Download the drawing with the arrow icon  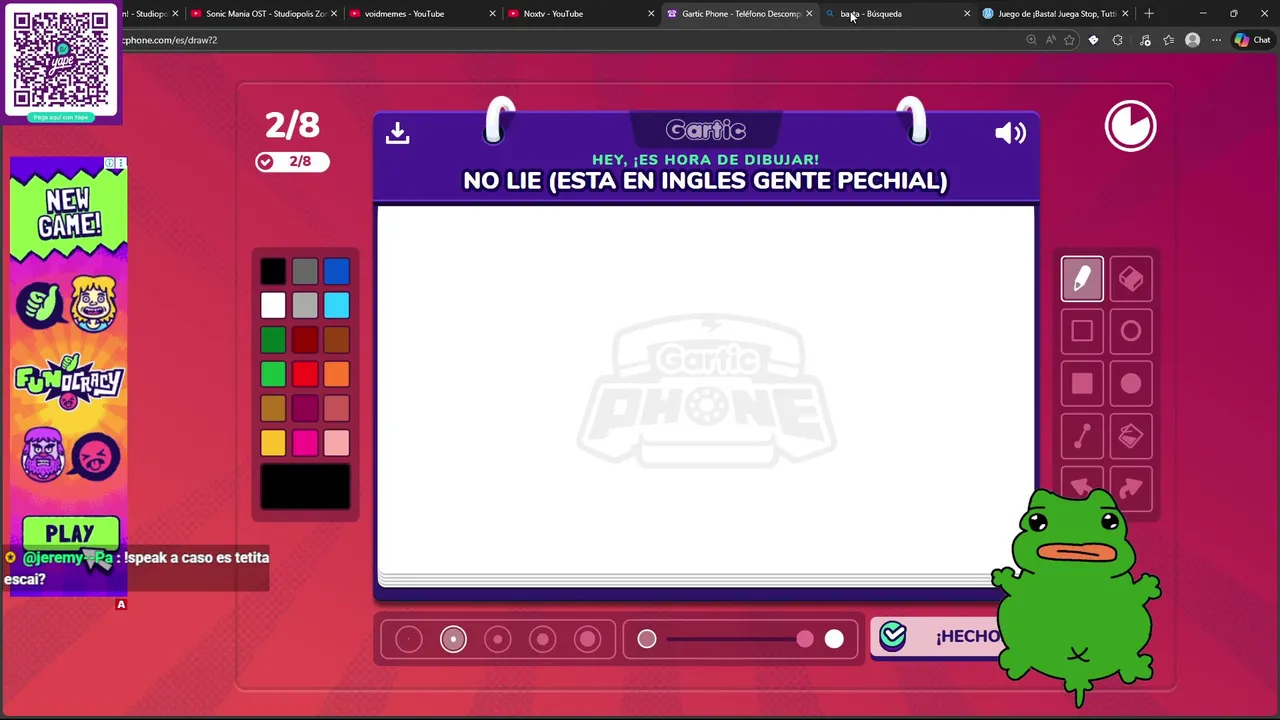pos(398,133)
